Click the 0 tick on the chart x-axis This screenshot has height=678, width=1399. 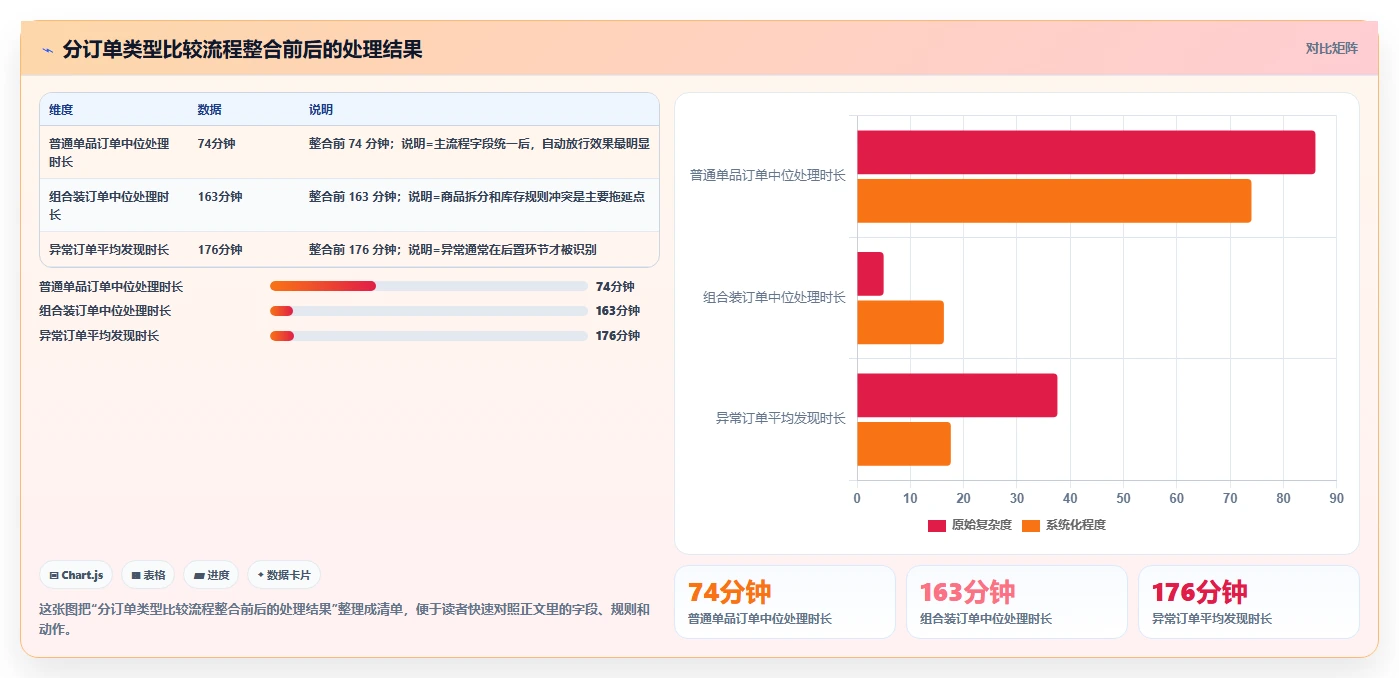click(857, 498)
